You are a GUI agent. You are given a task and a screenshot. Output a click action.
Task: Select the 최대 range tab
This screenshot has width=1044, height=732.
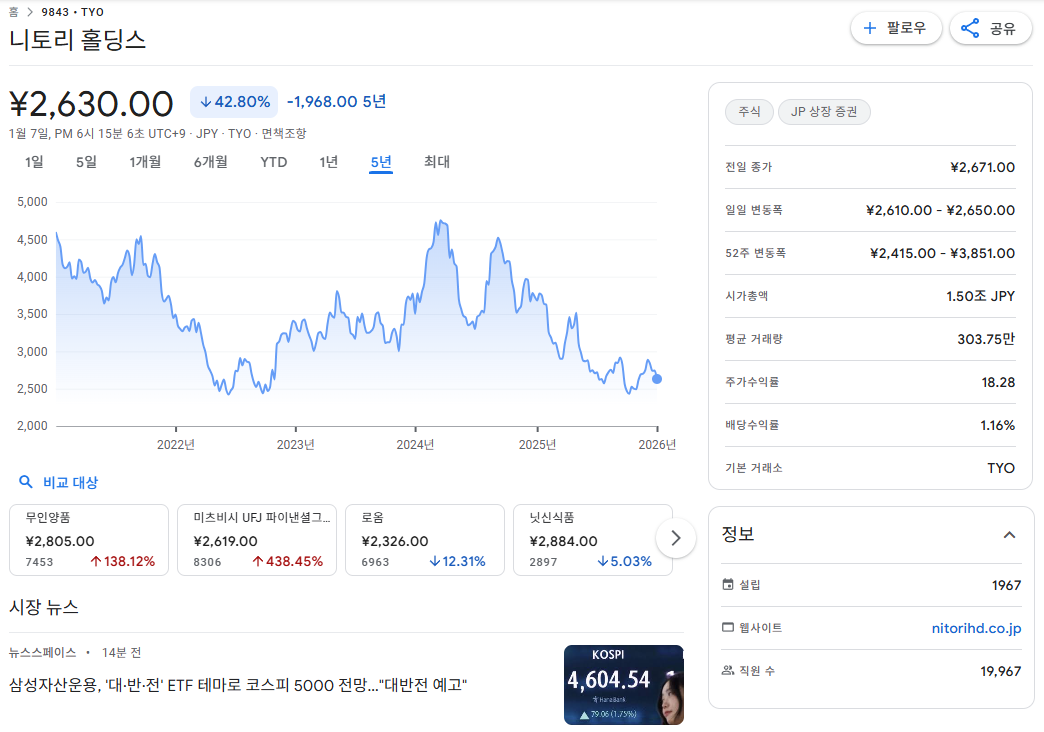[x=437, y=162]
